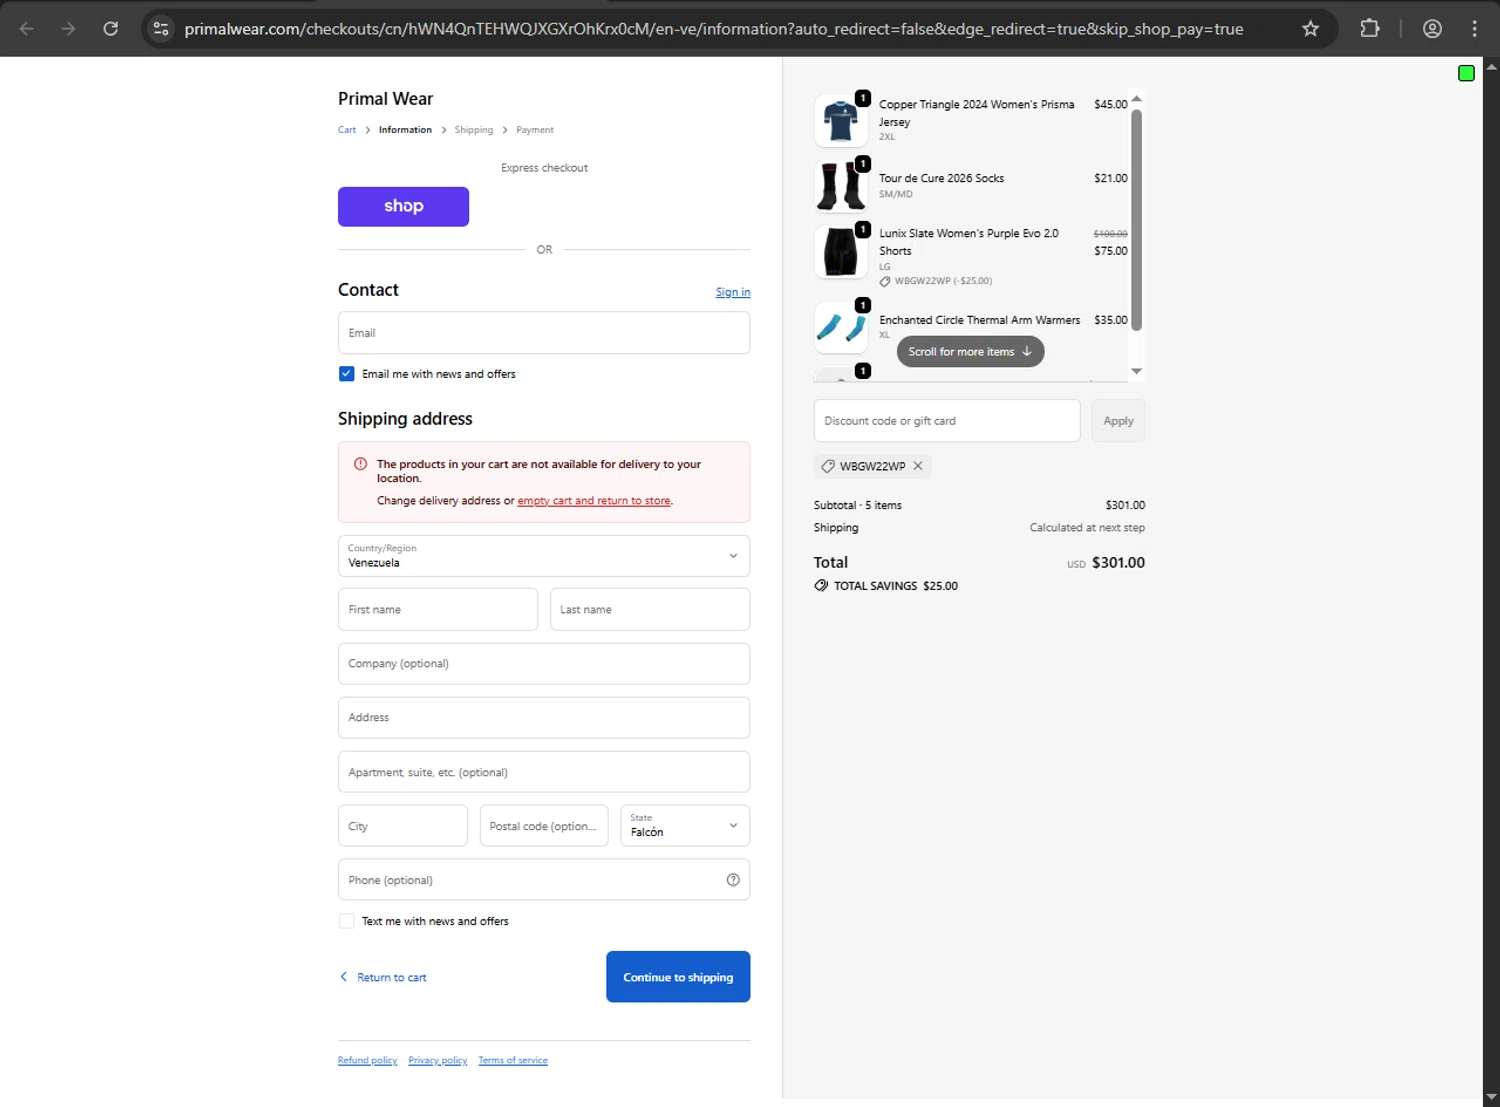The image size is (1500, 1107).
Task: Click the Phone (optional) field
Action: click(x=544, y=880)
